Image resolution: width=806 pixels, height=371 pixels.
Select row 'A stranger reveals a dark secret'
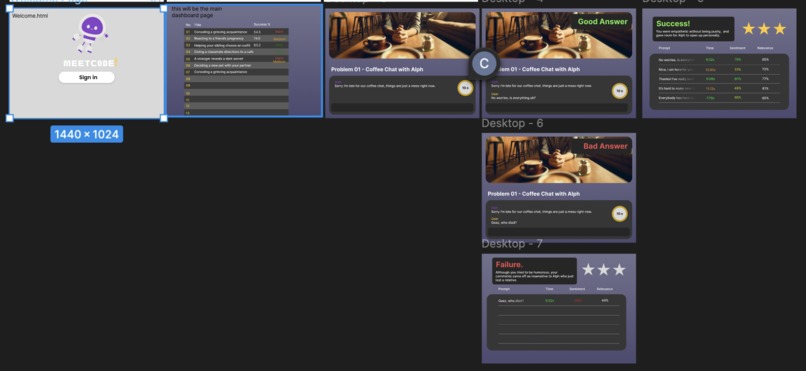pyautogui.click(x=236, y=59)
